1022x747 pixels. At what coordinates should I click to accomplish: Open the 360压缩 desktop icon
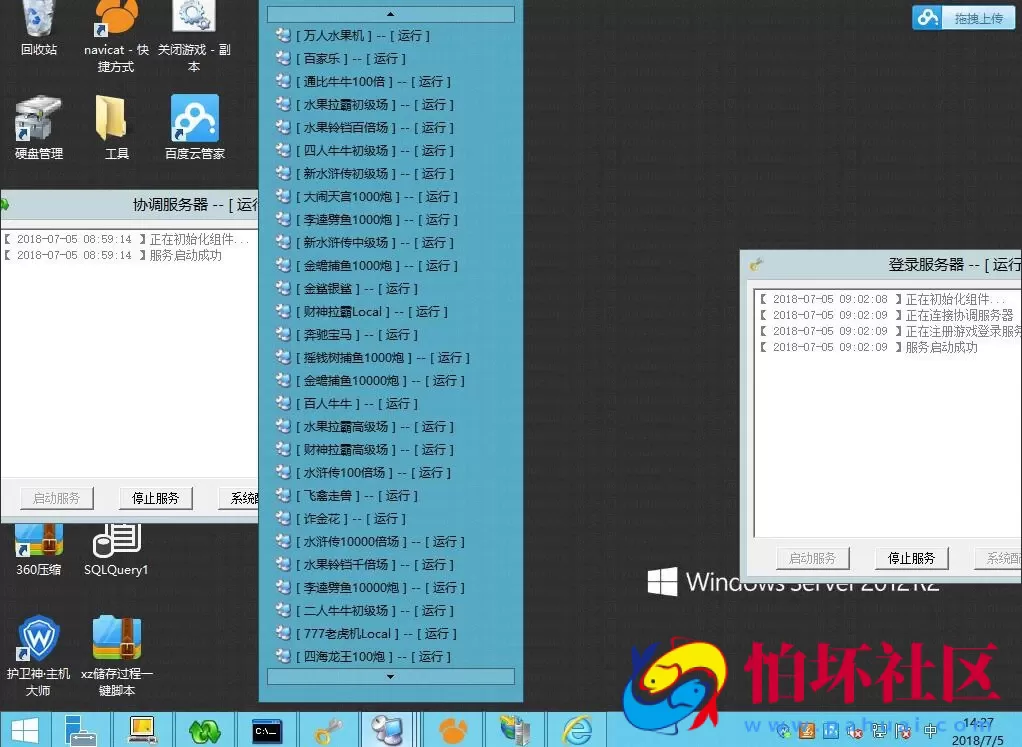coord(38,545)
